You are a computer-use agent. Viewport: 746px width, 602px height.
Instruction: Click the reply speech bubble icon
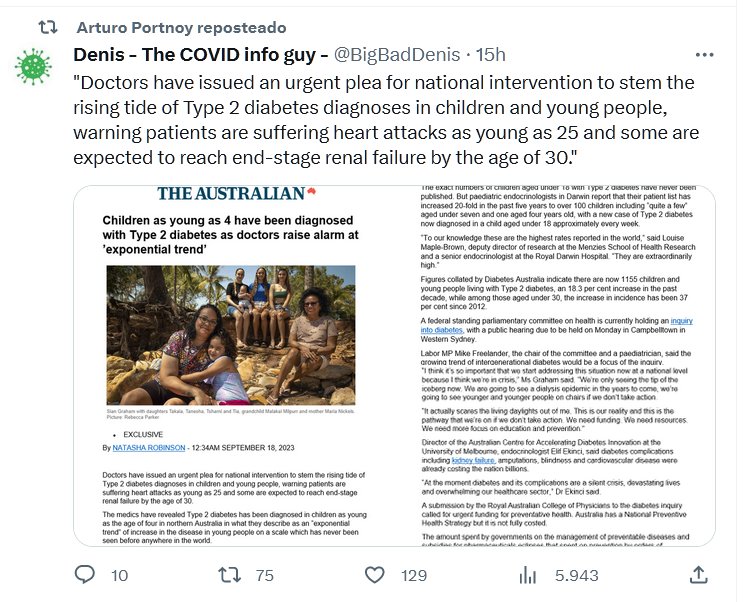pyautogui.click(x=86, y=575)
